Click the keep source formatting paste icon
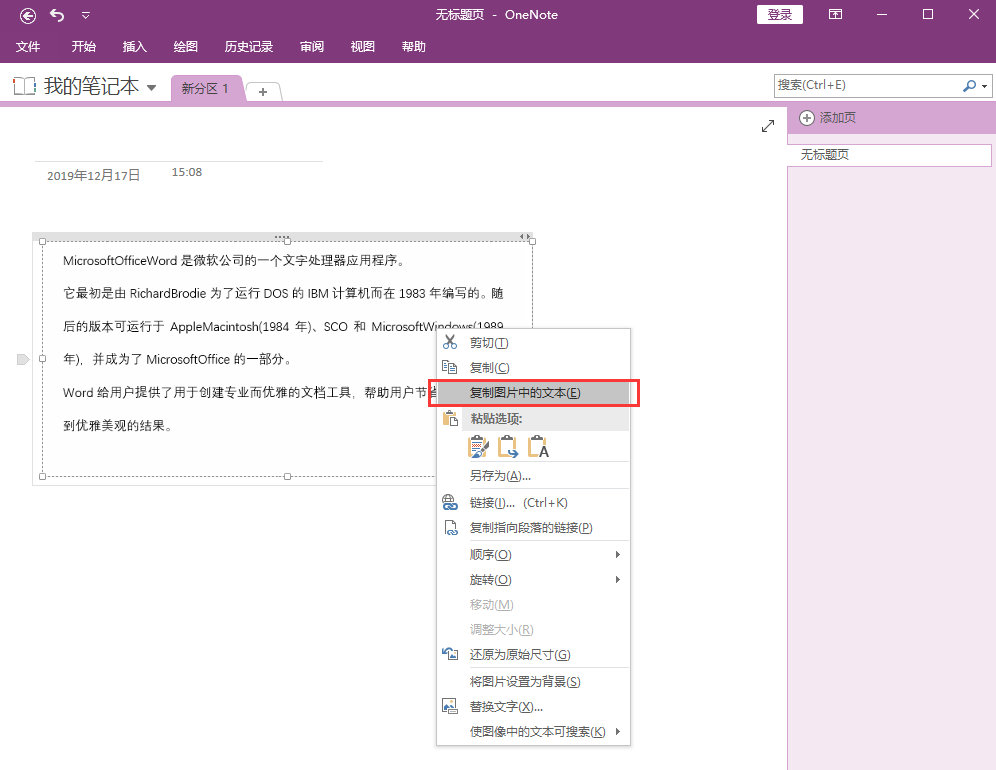Image resolution: width=996 pixels, height=770 pixels. pyautogui.click(x=478, y=447)
